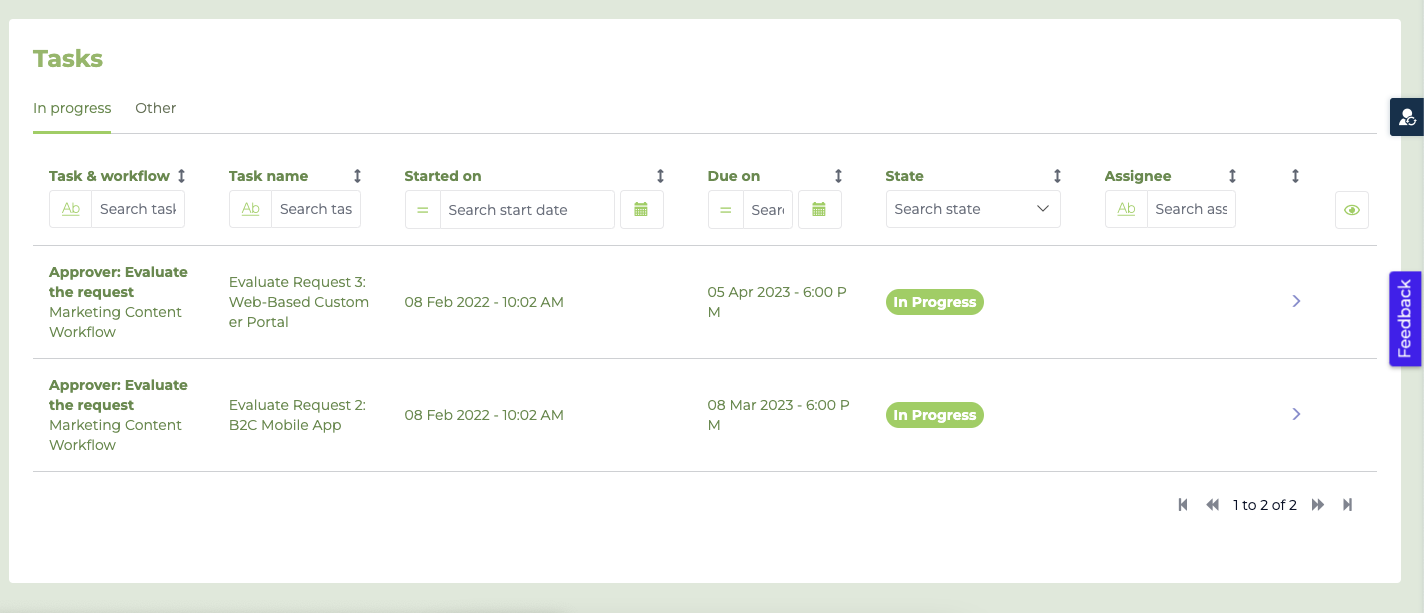Click the Tasks heading
This screenshot has height=613, width=1424.
tap(68, 58)
